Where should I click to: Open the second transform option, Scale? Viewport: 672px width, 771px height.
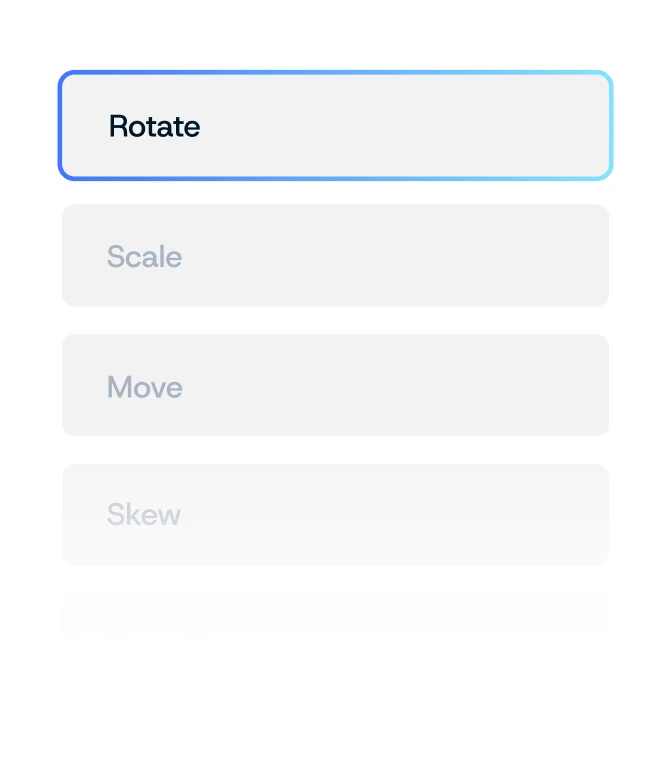tap(335, 256)
